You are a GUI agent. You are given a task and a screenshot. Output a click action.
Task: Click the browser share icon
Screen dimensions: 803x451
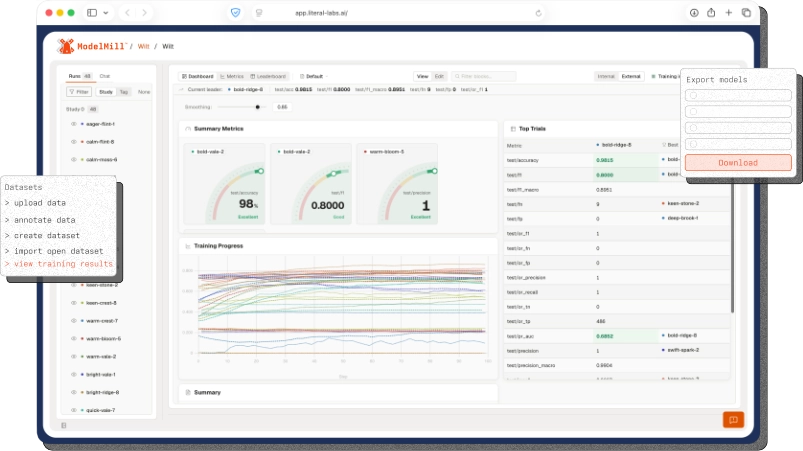click(711, 13)
